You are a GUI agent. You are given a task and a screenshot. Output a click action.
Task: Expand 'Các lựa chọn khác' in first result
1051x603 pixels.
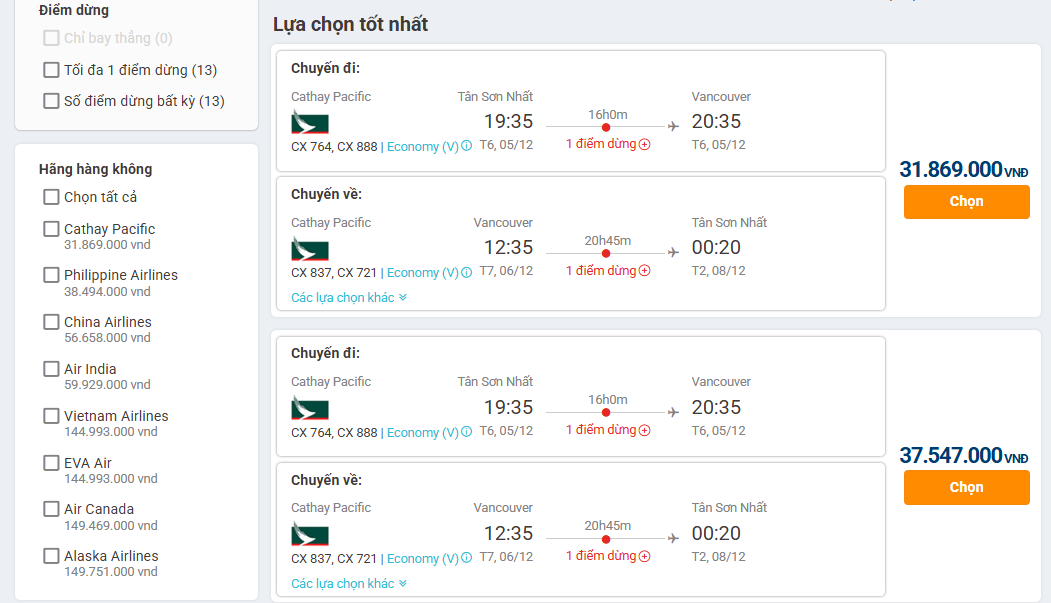(x=349, y=297)
